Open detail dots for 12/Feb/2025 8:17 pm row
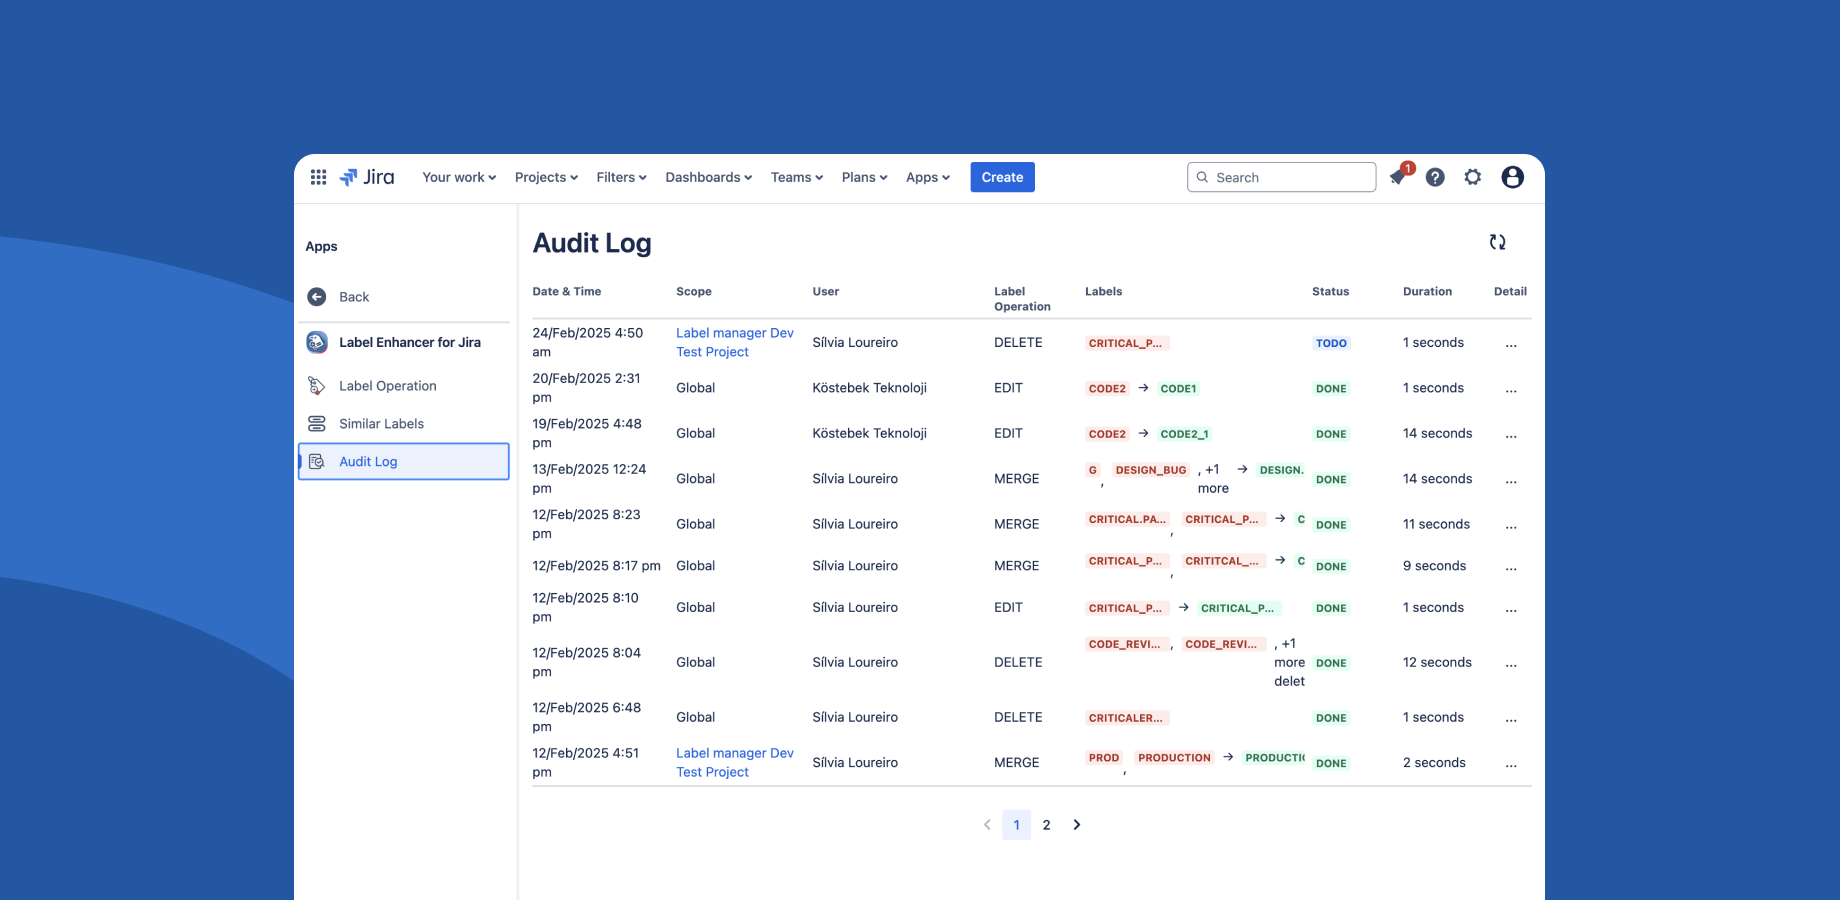This screenshot has height=900, width=1840. click(1511, 568)
